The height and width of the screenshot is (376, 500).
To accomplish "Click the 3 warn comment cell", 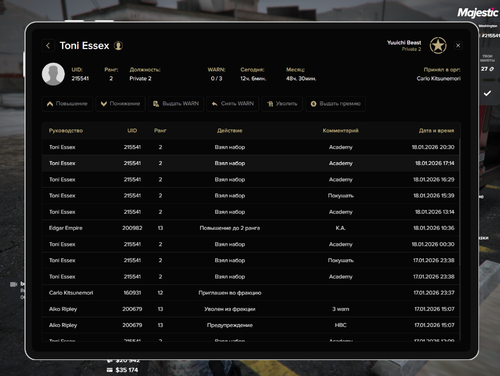I will 341,309.
